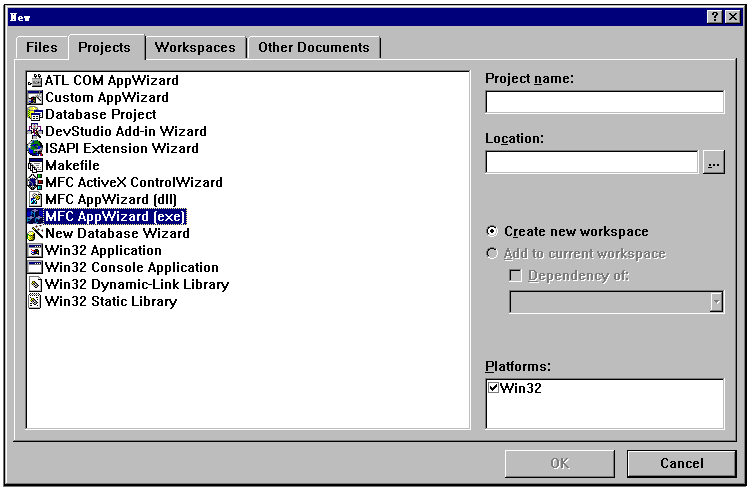Select DevStudio Add-in Wizard text

(126, 131)
